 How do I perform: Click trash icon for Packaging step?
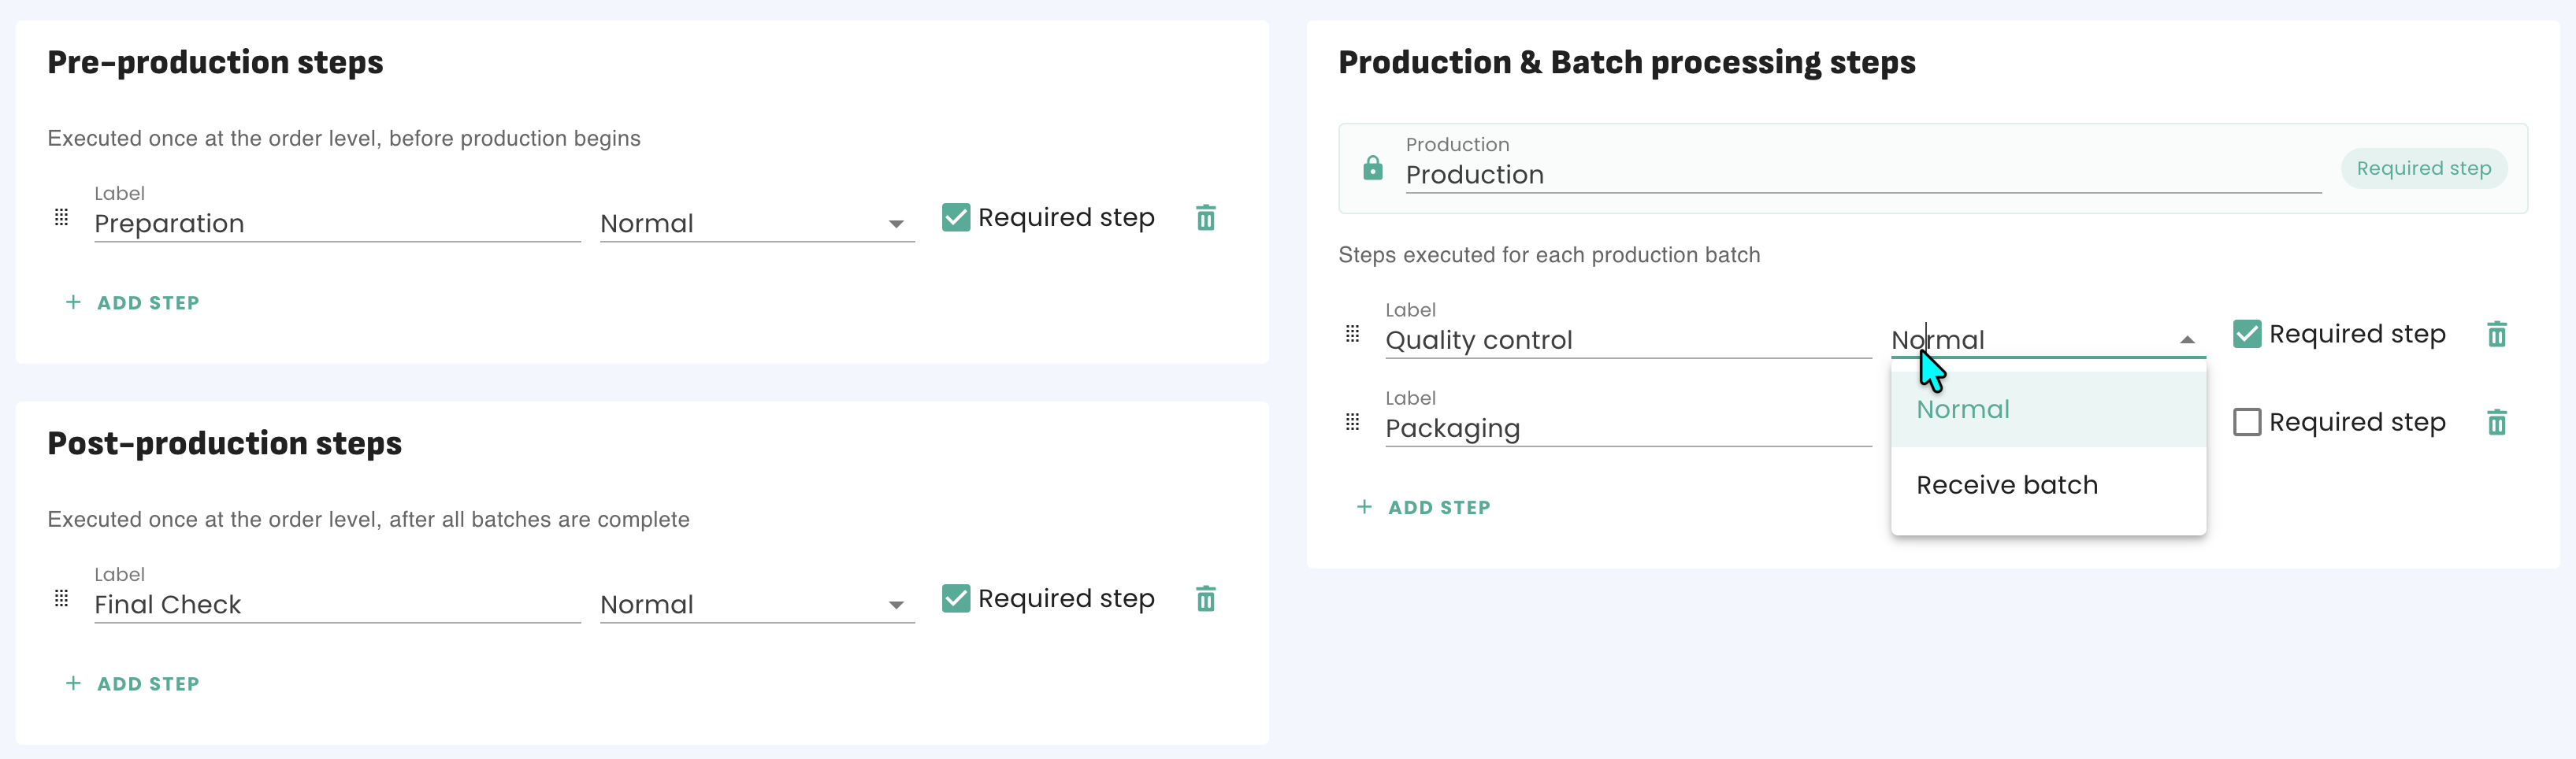(x=2496, y=422)
